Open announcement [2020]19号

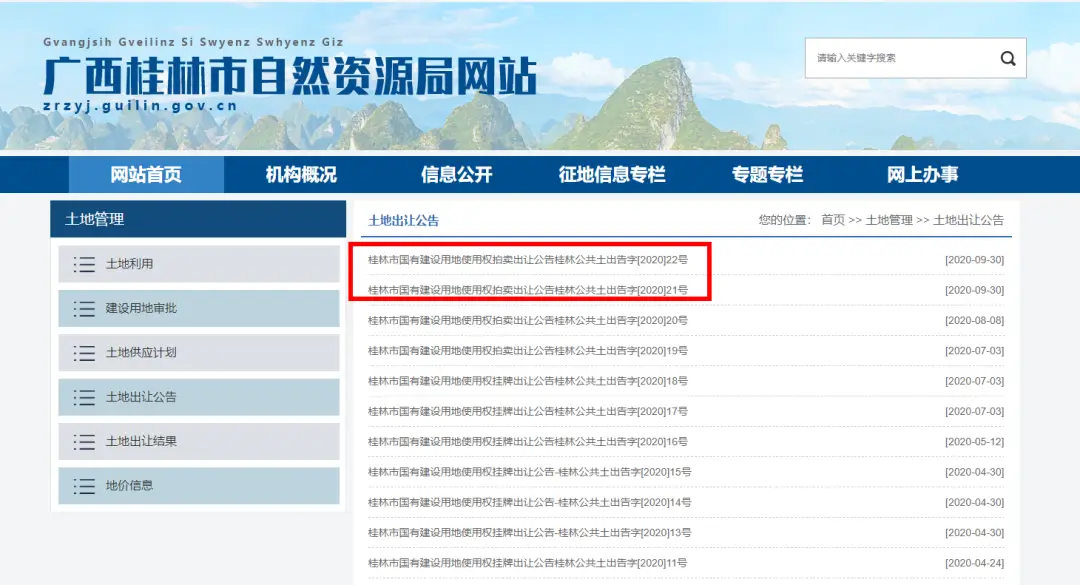[528, 351]
